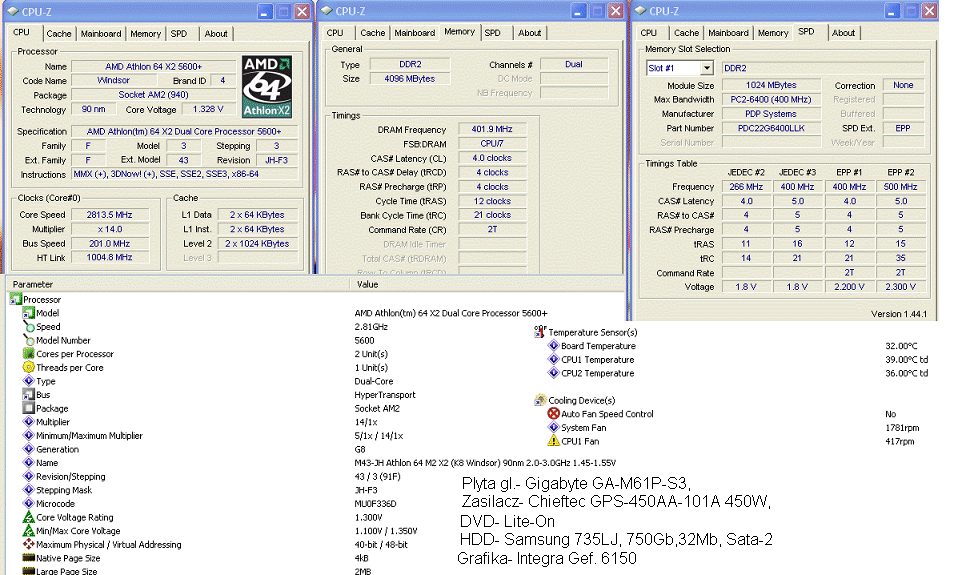
Task: Close the right CPU-Z window
Action: tap(929, 11)
